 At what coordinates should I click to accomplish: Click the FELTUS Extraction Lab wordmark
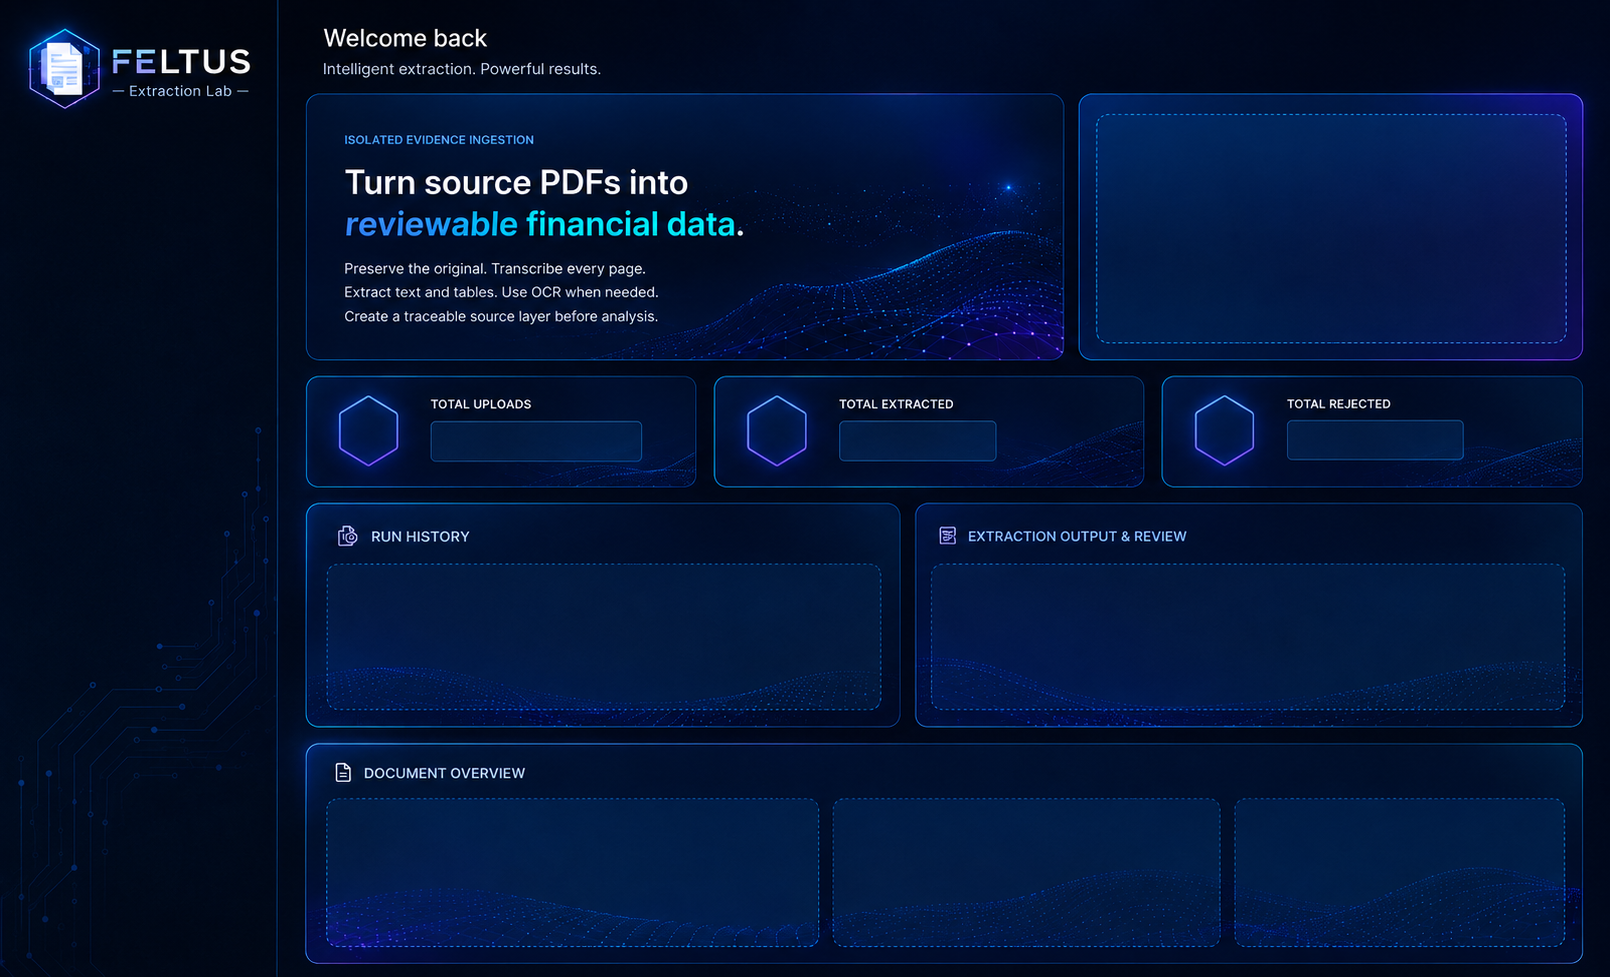coord(180,72)
